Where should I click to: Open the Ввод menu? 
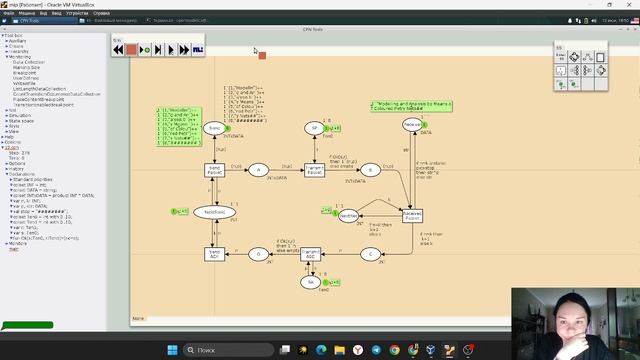56,13
